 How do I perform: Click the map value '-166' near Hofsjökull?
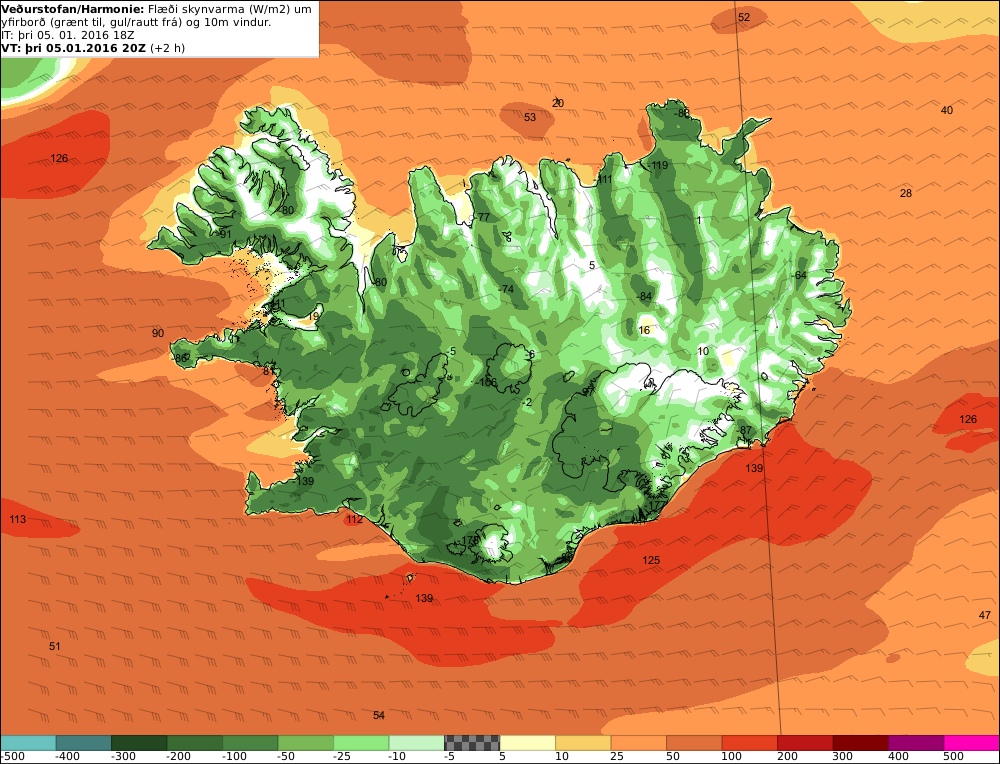point(486,383)
